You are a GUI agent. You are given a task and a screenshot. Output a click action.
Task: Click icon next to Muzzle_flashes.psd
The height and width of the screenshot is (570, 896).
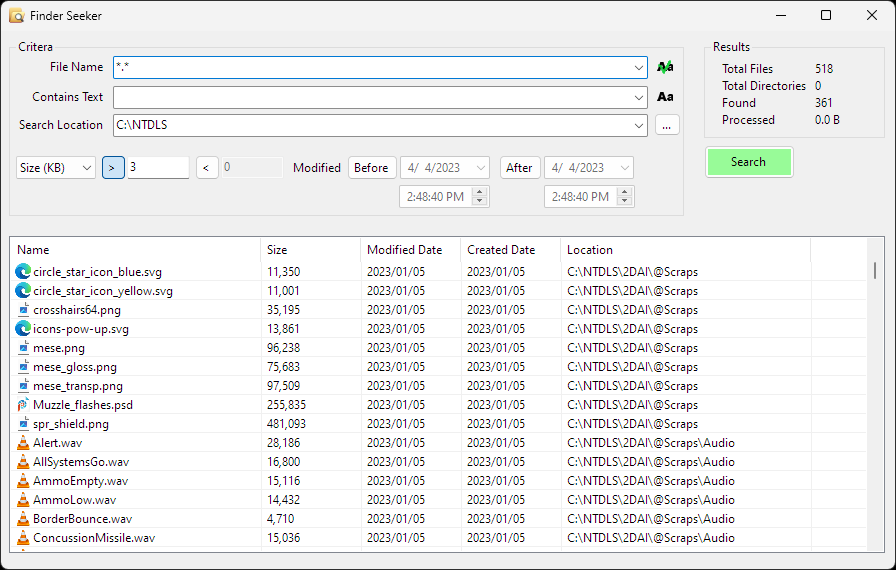point(23,405)
